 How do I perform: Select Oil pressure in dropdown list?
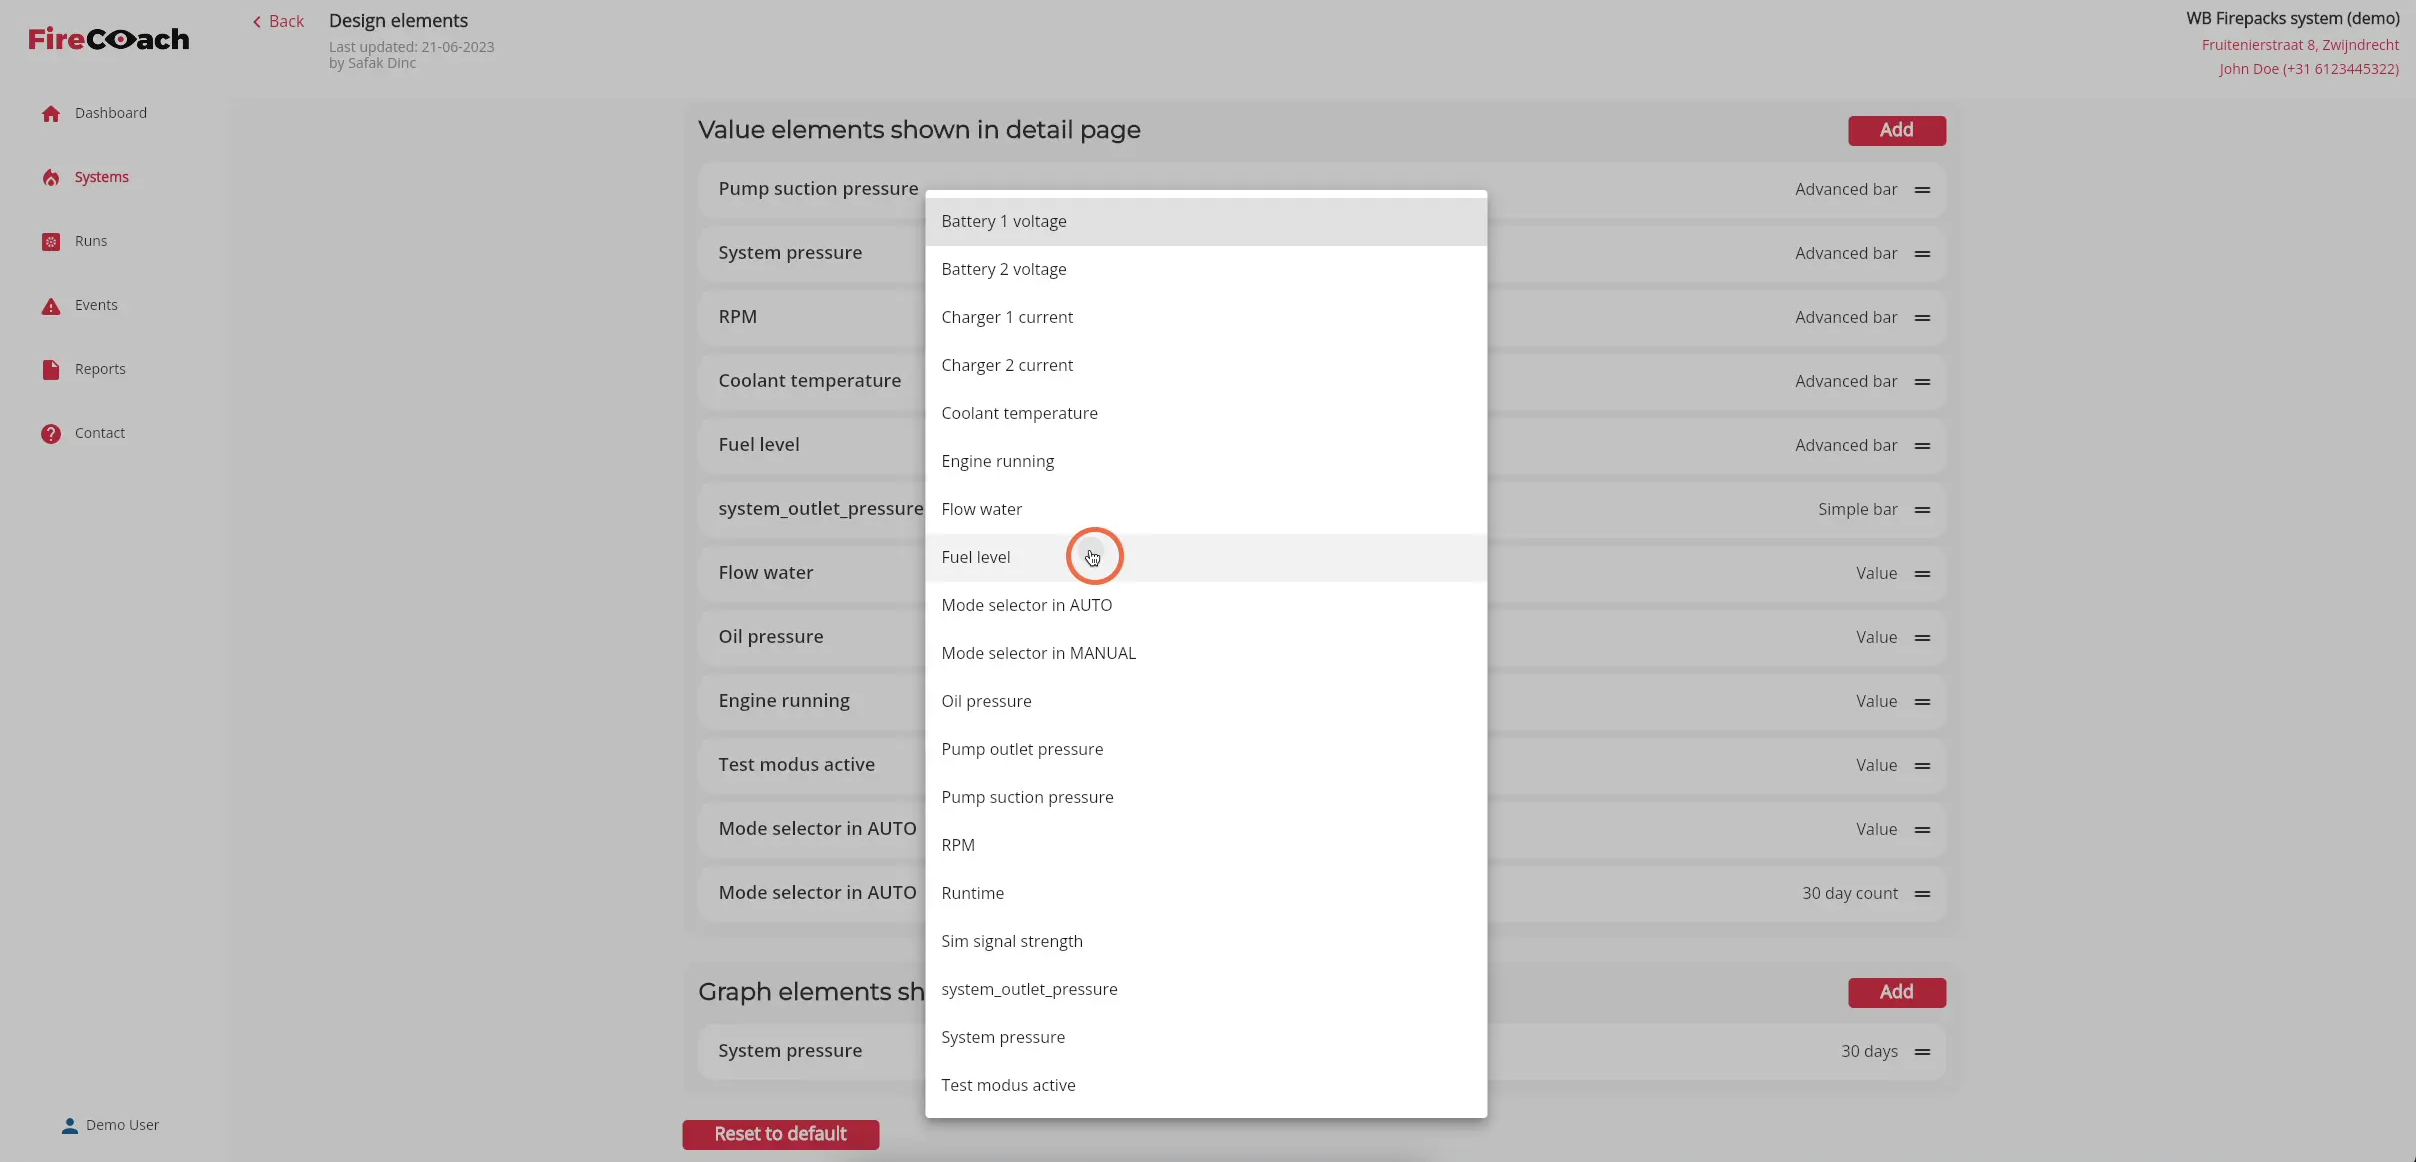click(x=1205, y=702)
